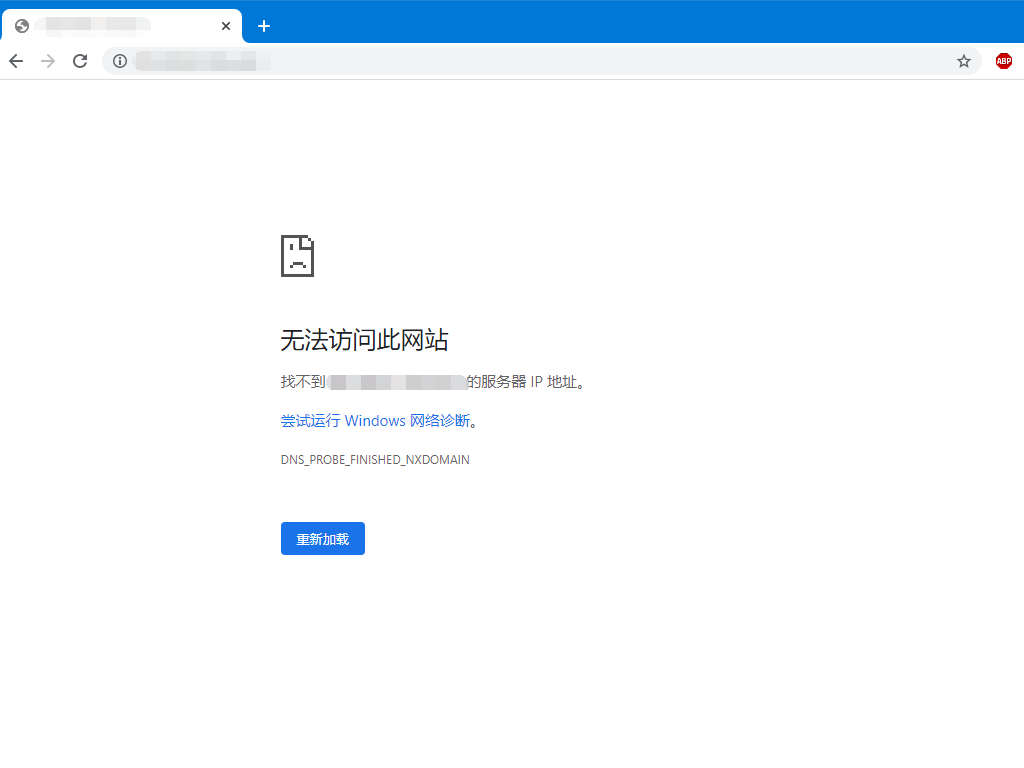Open the site information icon in the address bar
This screenshot has height=768, width=1024.
pyautogui.click(x=120, y=61)
